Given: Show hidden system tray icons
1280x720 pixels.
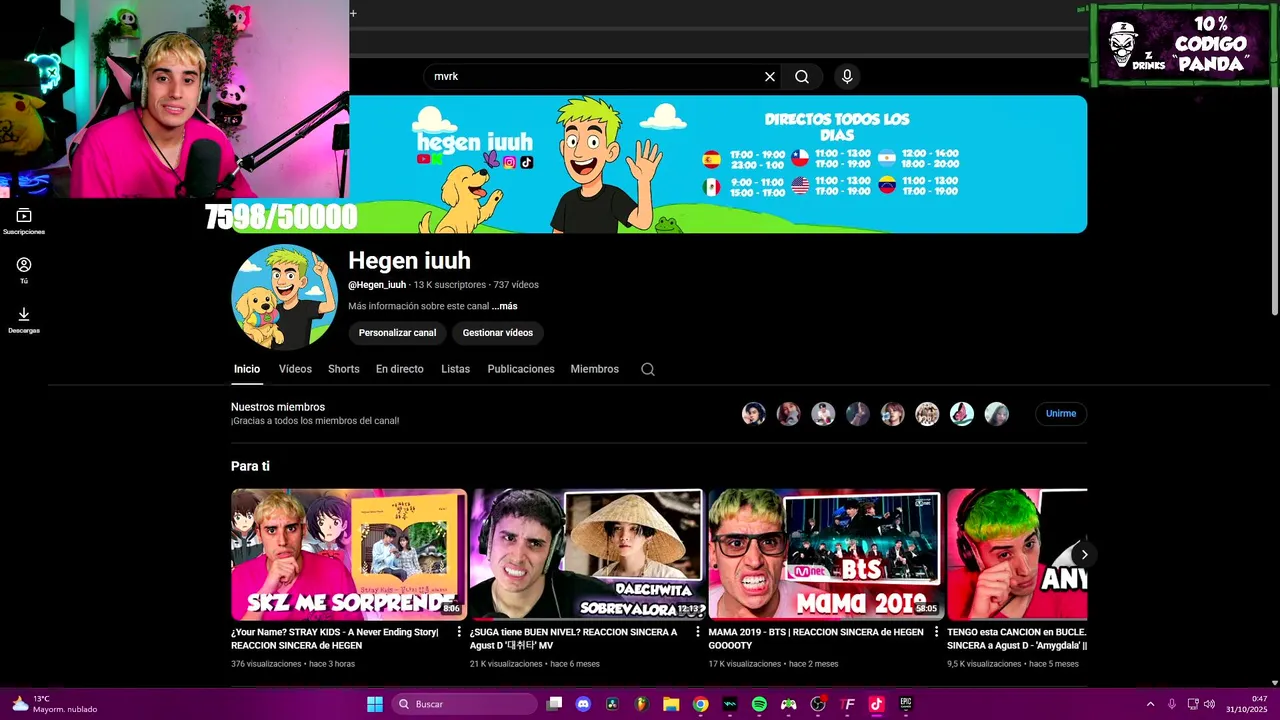Looking at the screenshot, I should point(1150,704).
